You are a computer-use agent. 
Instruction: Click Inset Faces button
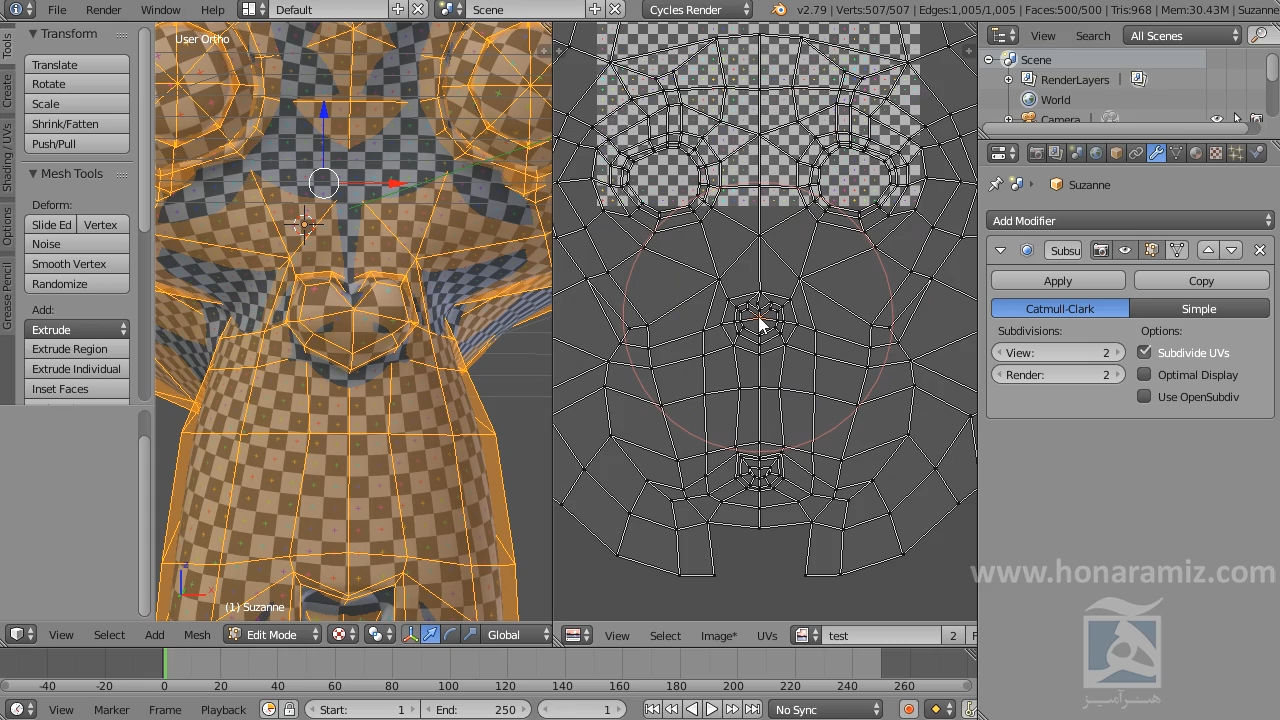pos(77,389)
